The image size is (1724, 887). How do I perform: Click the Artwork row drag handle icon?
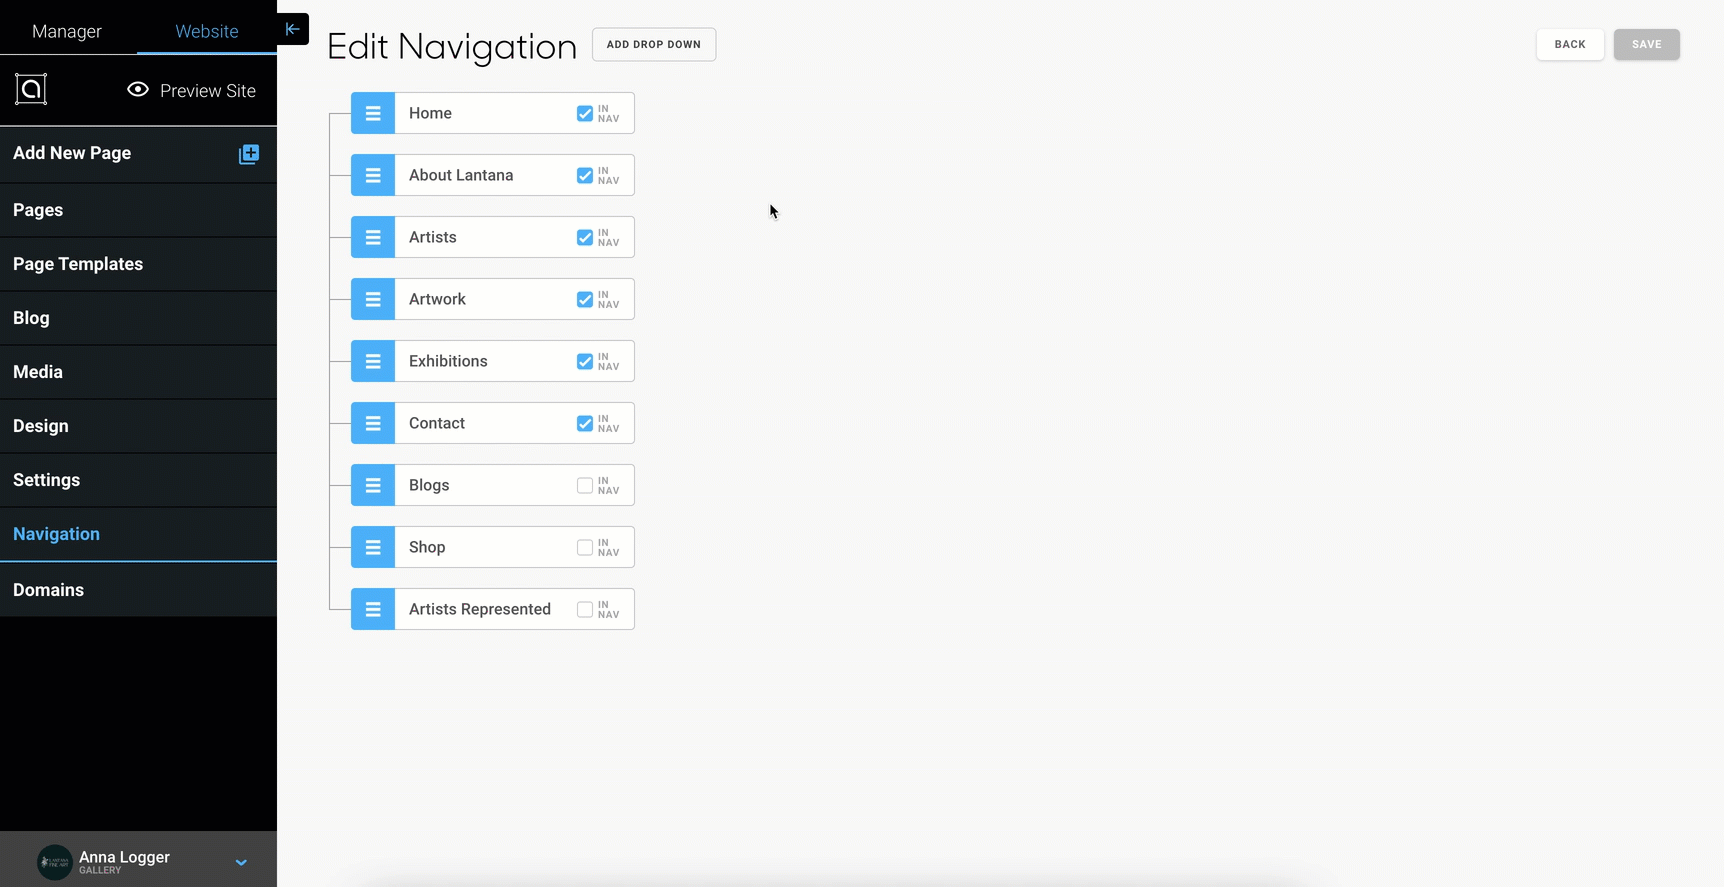pyautogui.click(x=373, y=299)
